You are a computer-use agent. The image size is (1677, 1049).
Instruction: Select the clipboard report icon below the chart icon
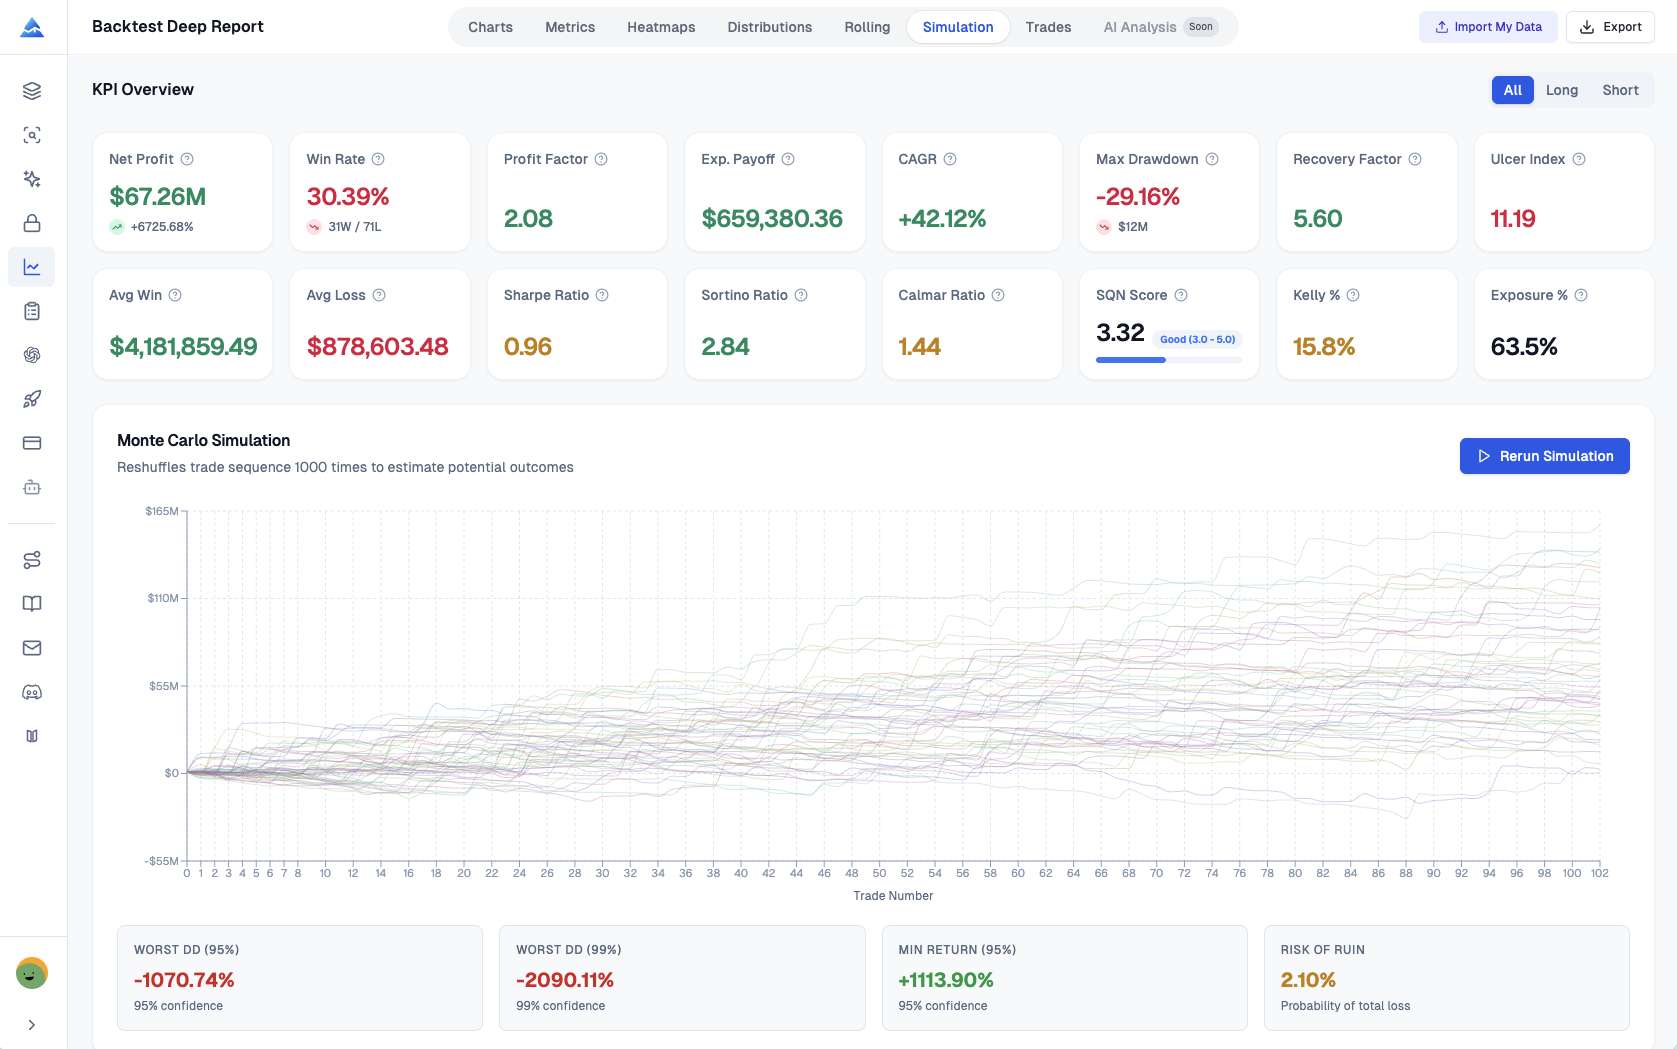pos(31,310)
